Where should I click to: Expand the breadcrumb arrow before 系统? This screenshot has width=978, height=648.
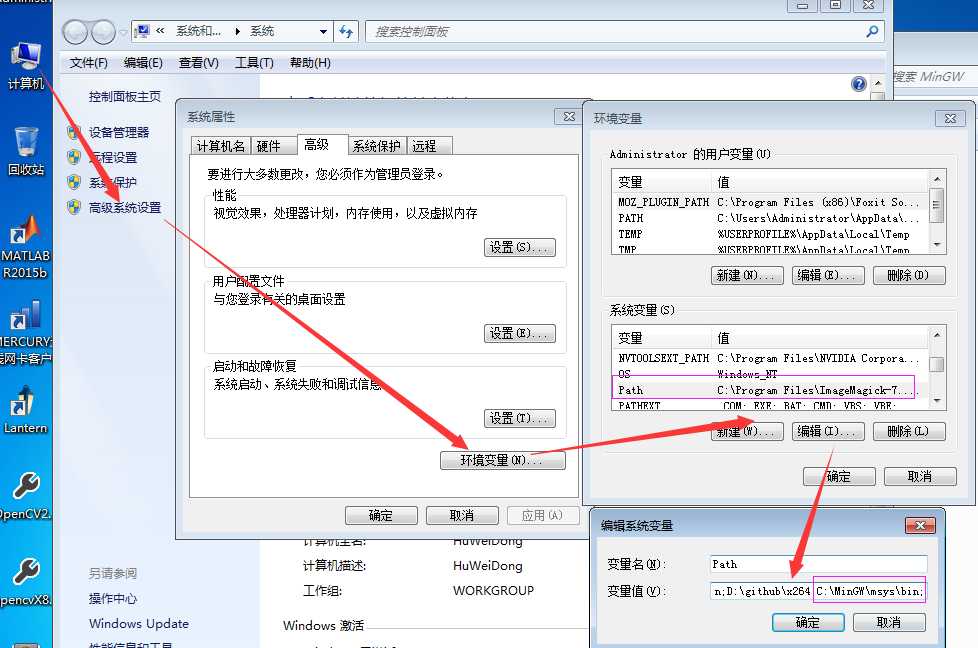click(238, 31)
